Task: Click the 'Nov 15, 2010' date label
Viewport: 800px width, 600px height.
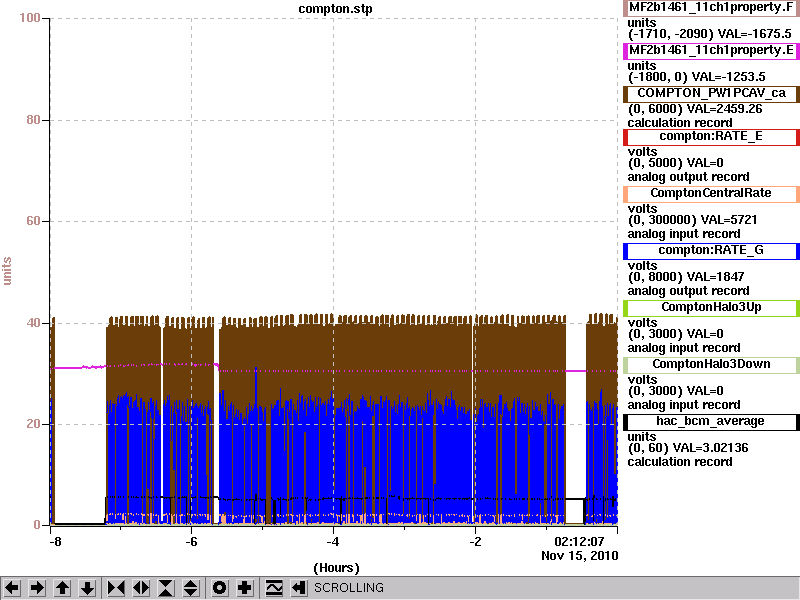Action: click(x=580, y=556)
